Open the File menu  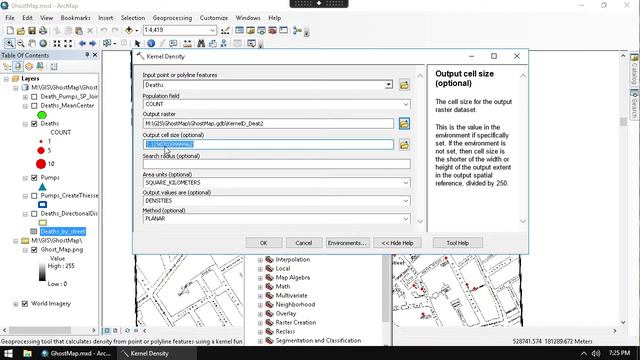pyautogui.click(x=10, y=18)
